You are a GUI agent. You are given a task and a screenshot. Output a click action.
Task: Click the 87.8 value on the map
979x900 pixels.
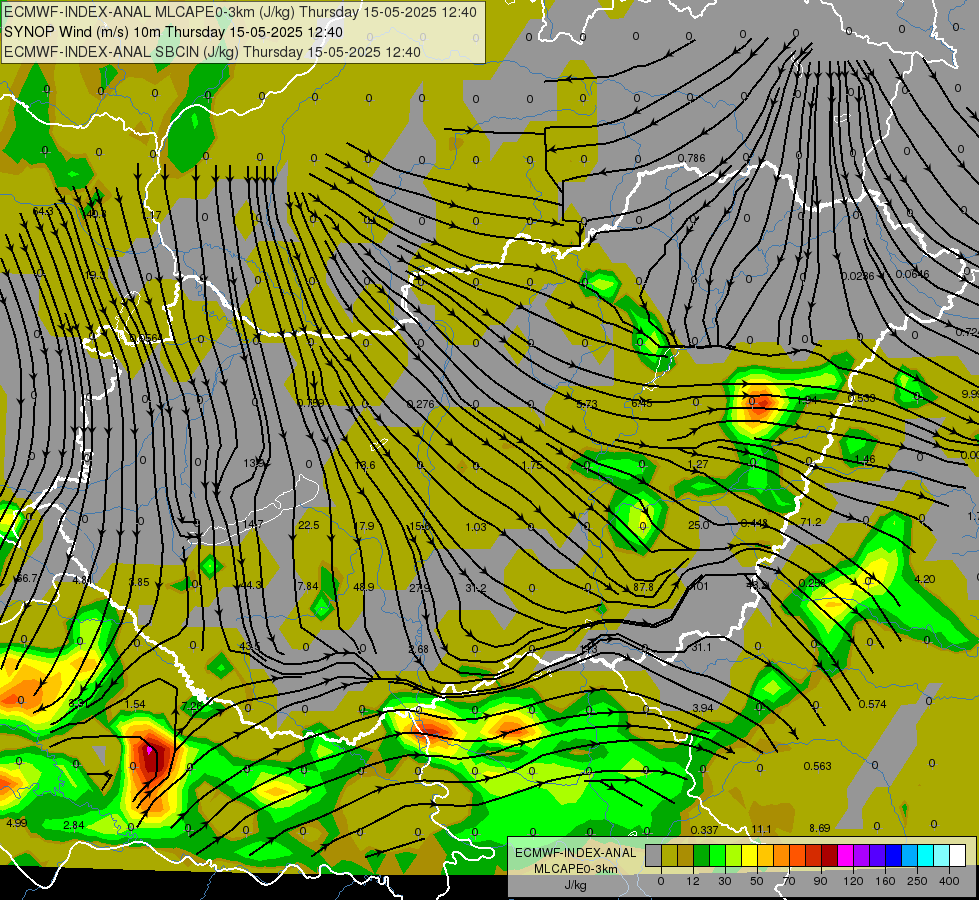point(643,587)
